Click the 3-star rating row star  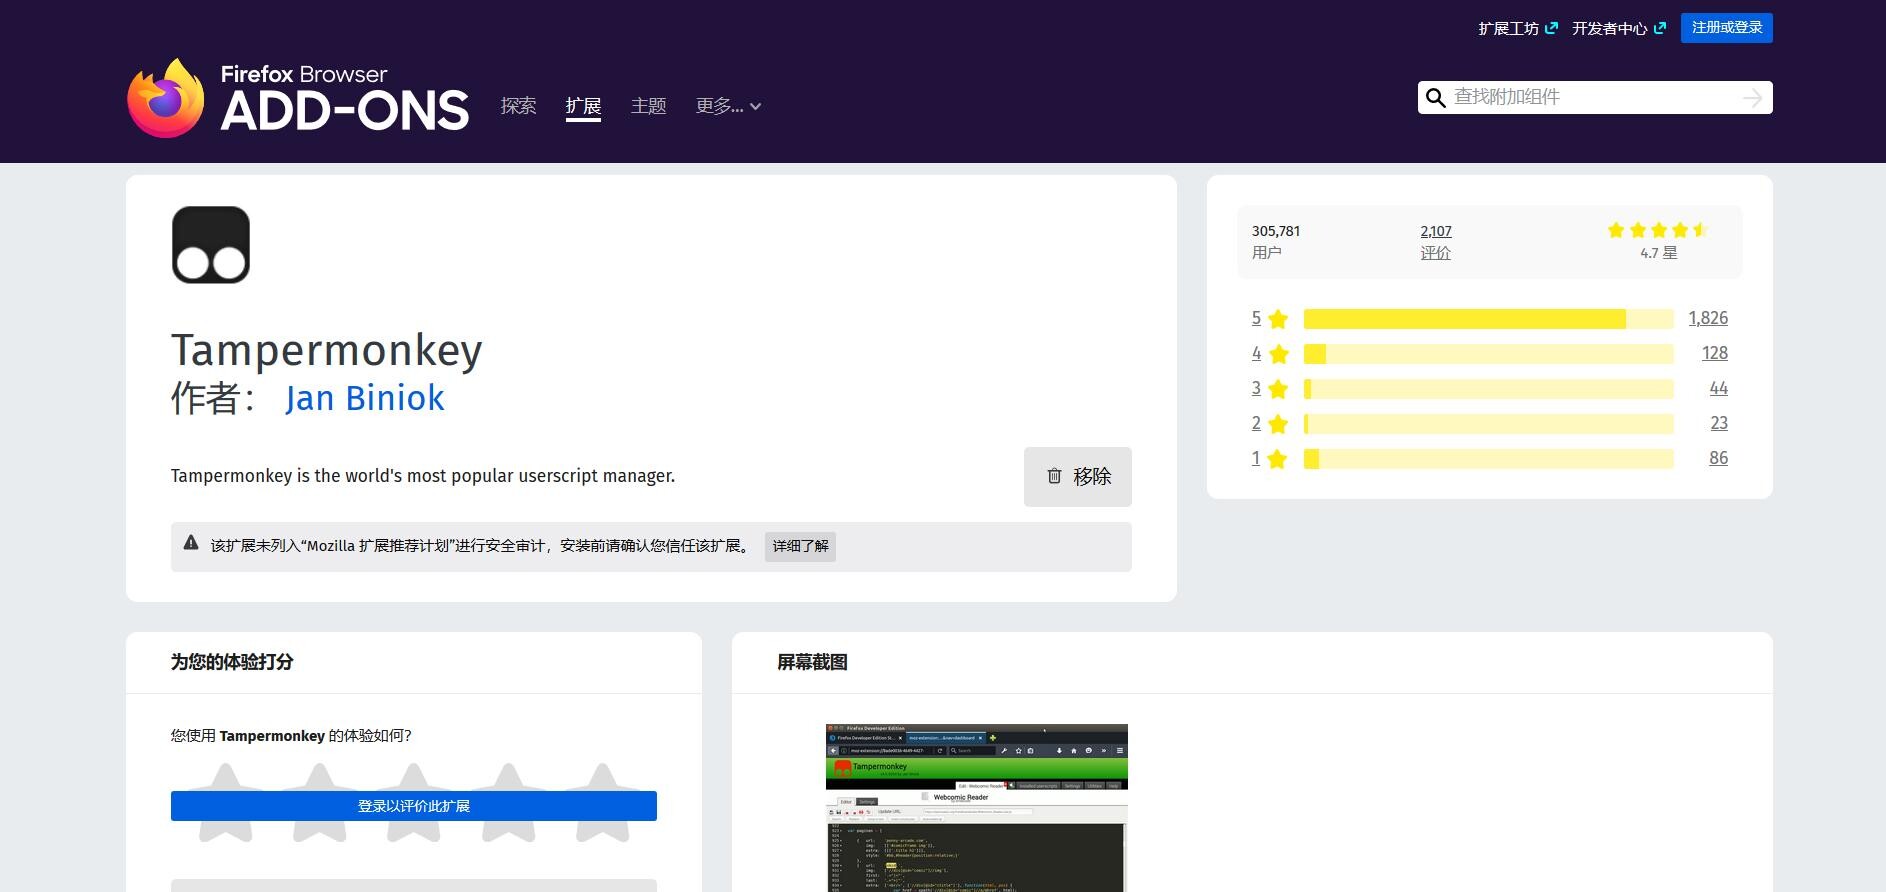coord(1277,389)
